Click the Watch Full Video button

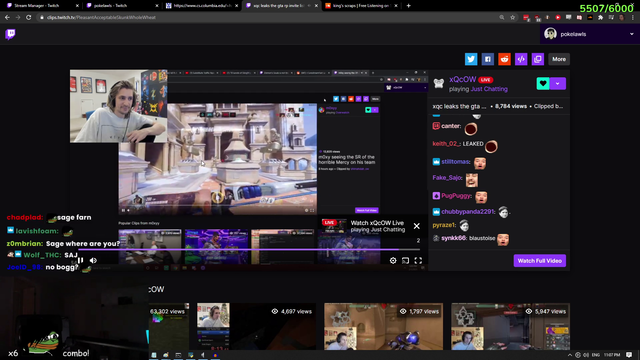point(540,260)
